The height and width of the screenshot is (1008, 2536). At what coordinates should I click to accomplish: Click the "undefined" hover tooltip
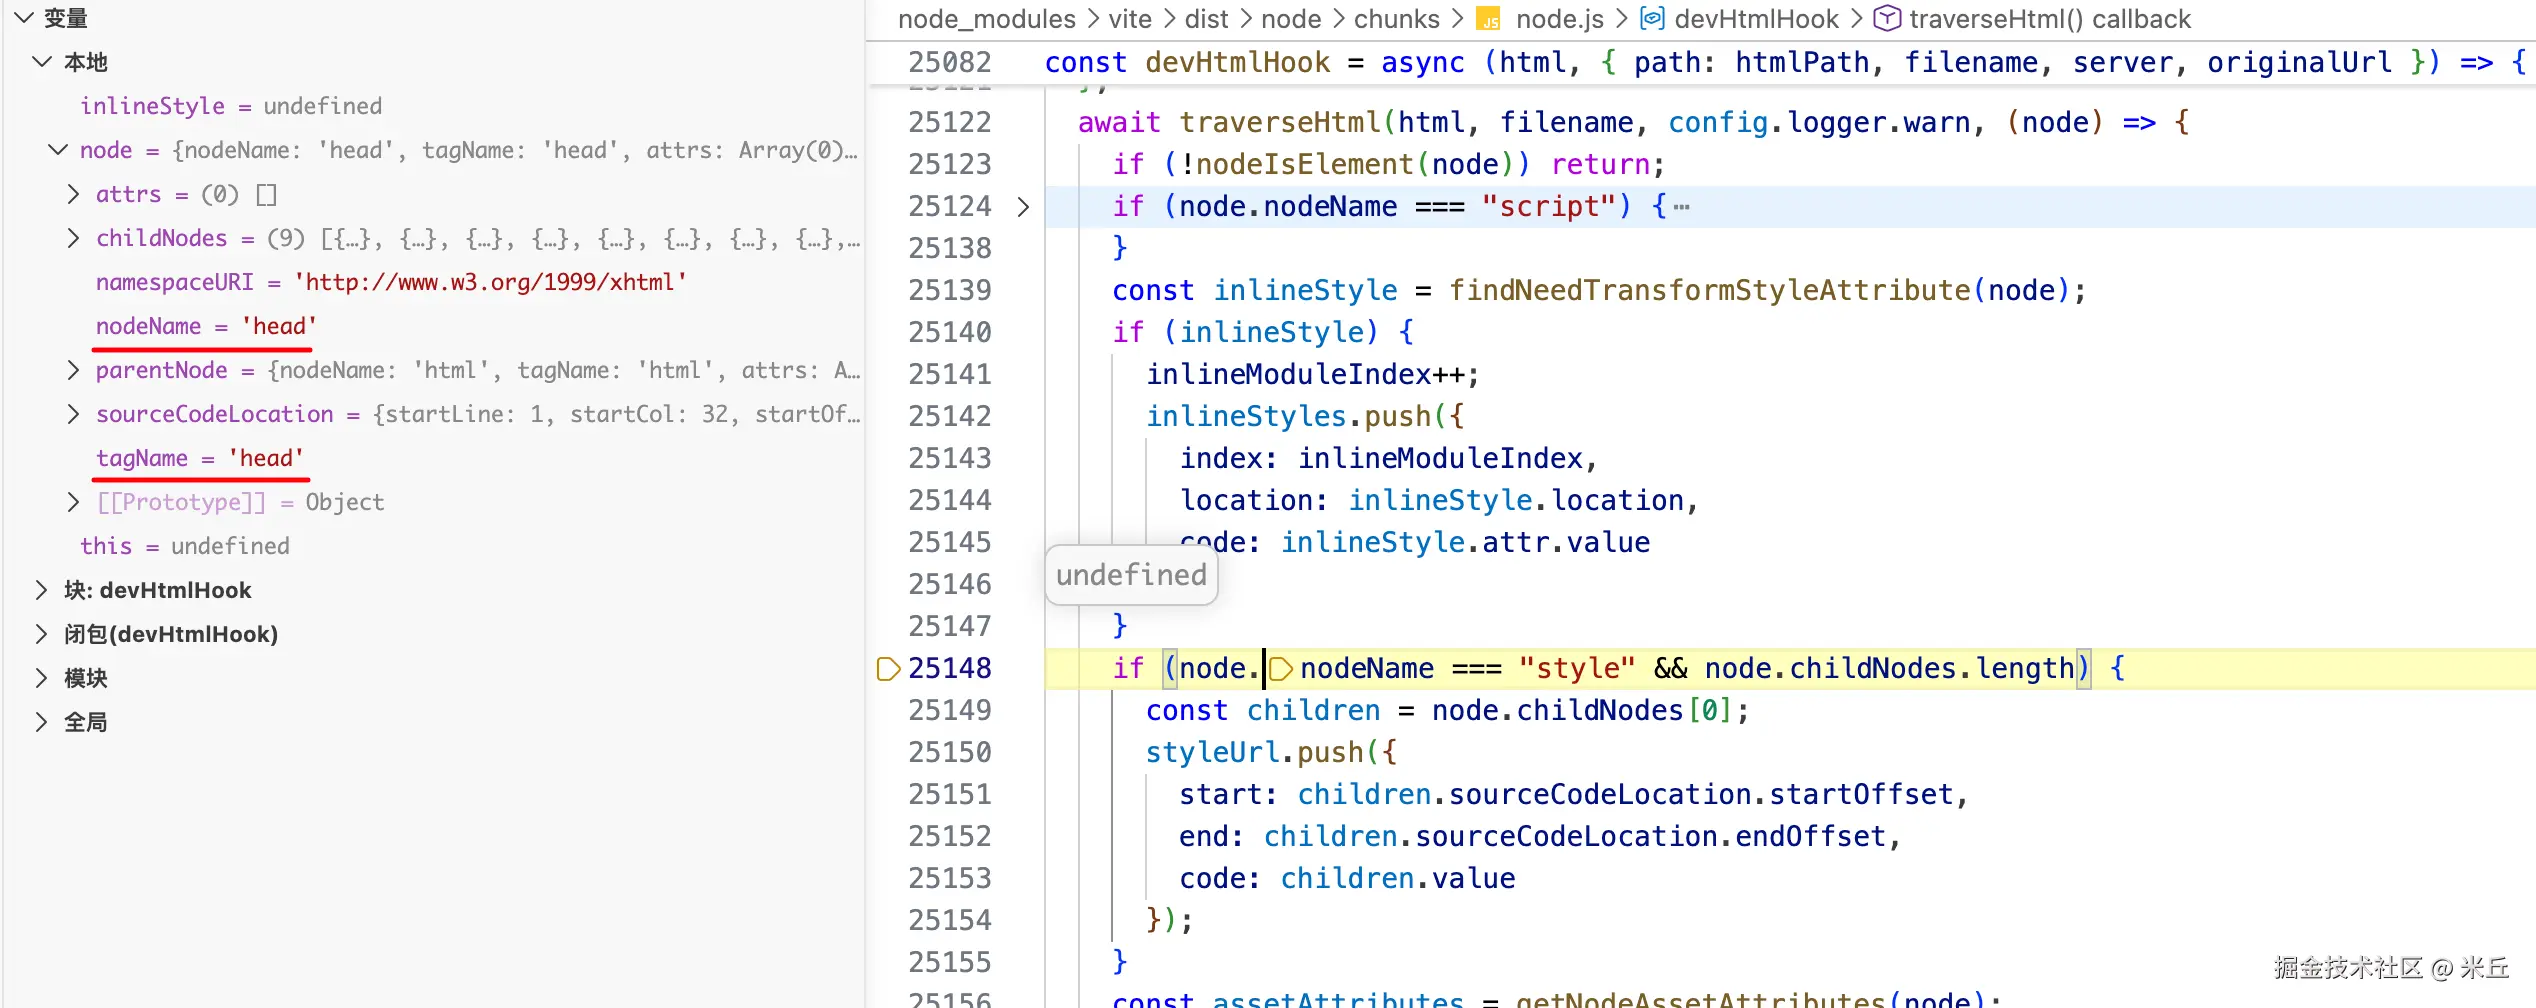(1131, 575)
